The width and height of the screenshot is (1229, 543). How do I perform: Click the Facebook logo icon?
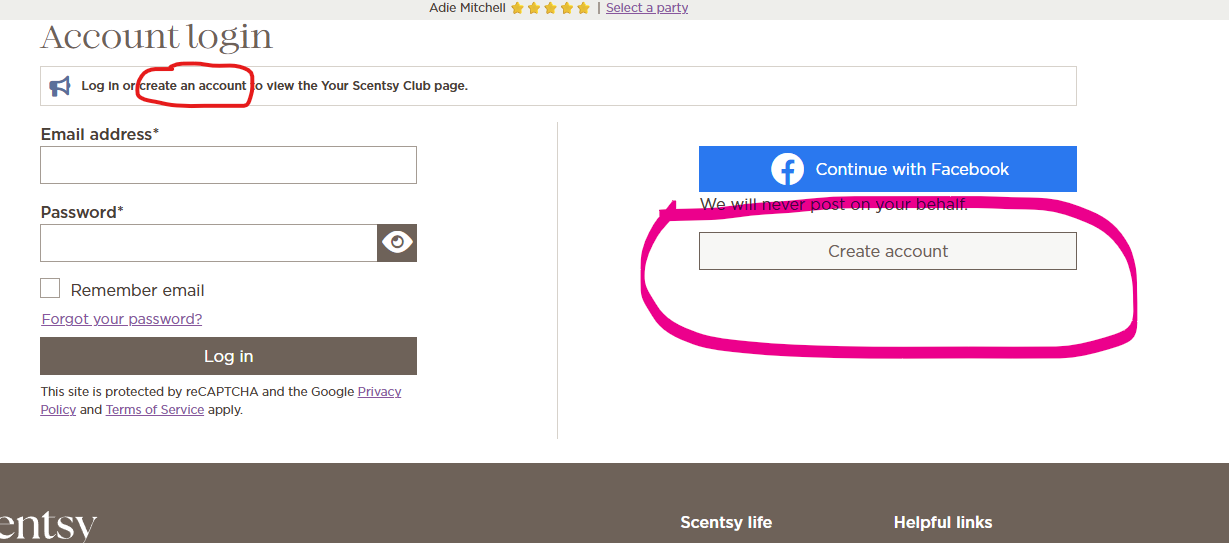click(788, 169)
